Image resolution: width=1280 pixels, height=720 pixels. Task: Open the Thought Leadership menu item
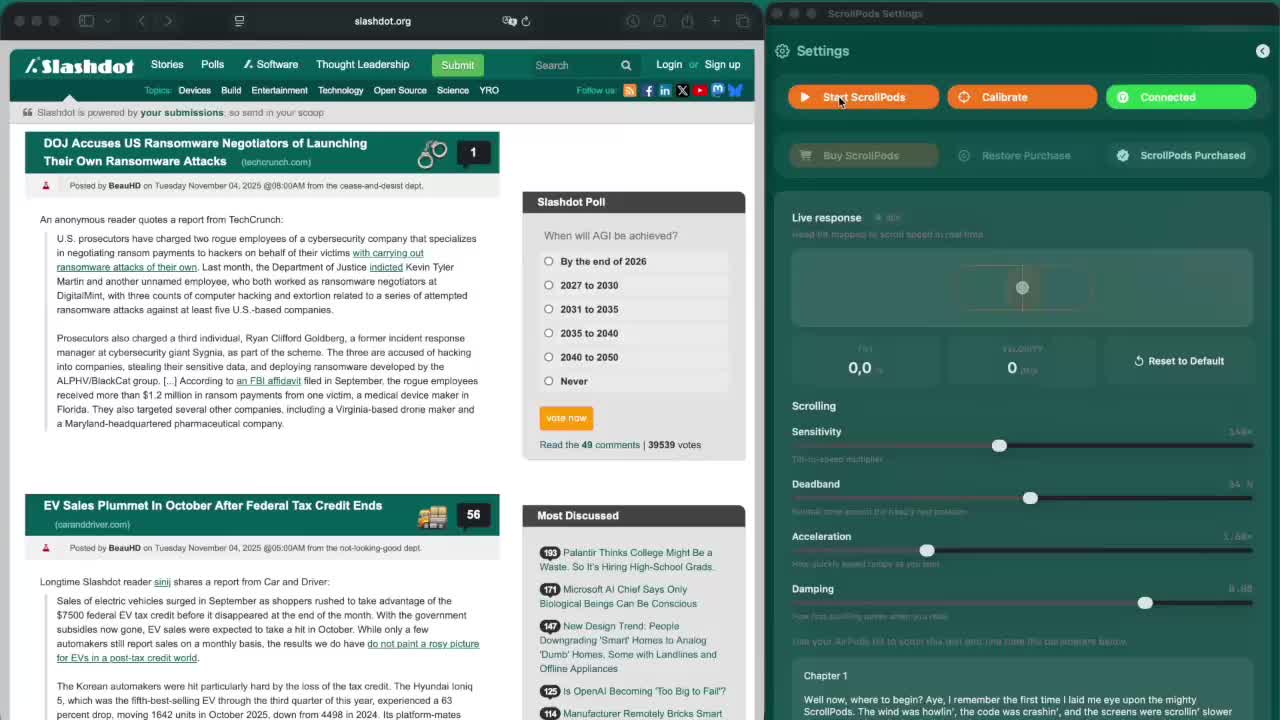362,64
